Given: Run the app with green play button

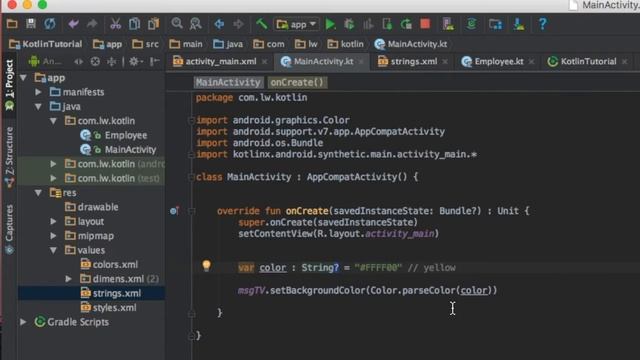Looking at the screenshot, I should 330,24.
